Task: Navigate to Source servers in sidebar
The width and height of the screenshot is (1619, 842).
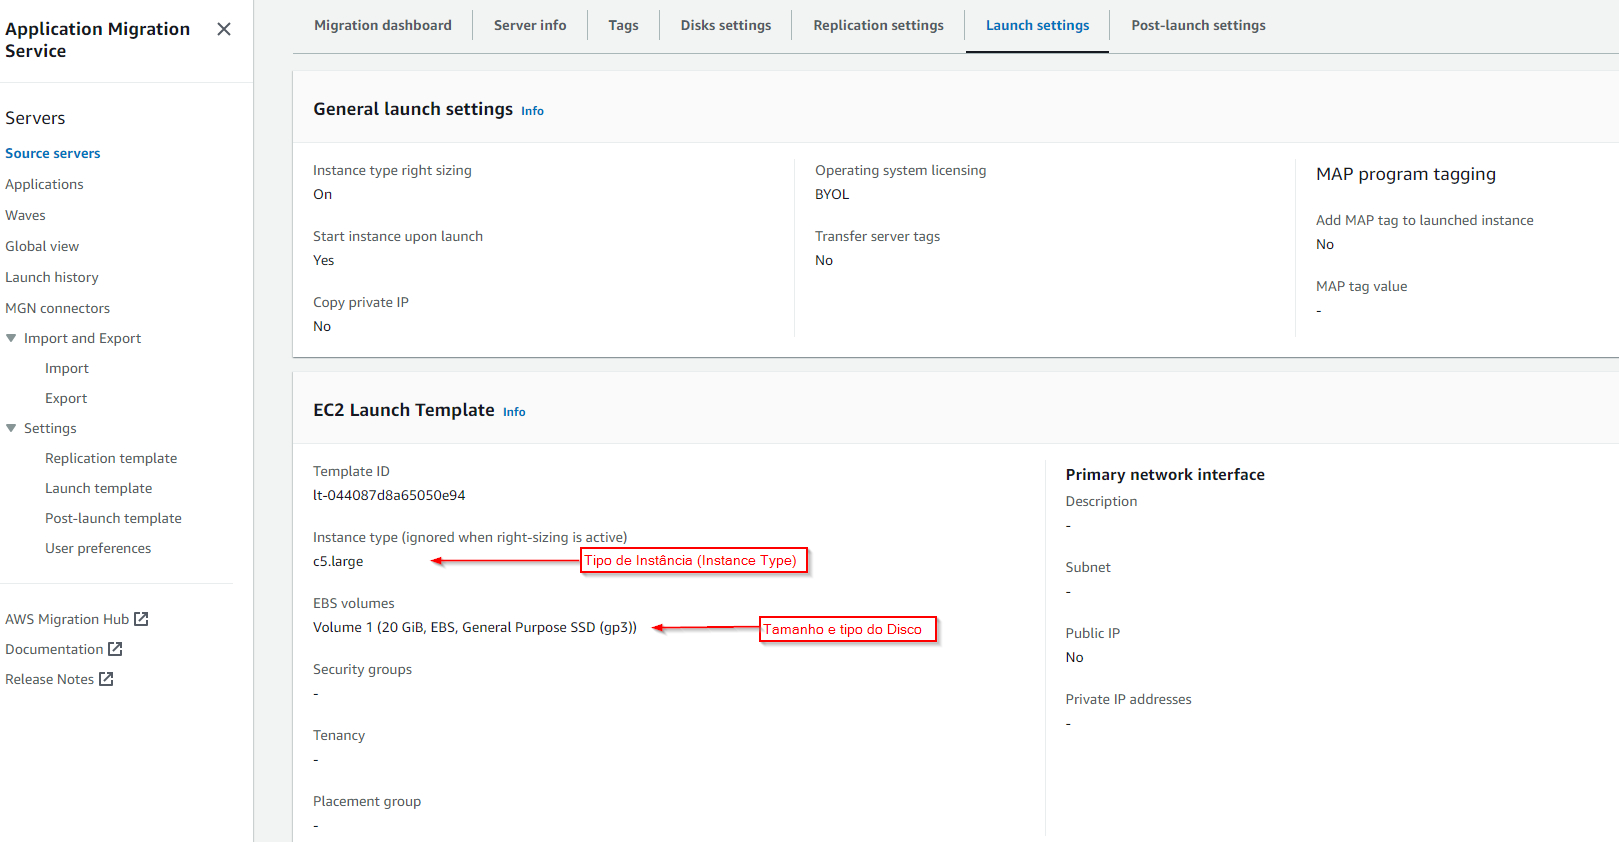Action: 53,153
